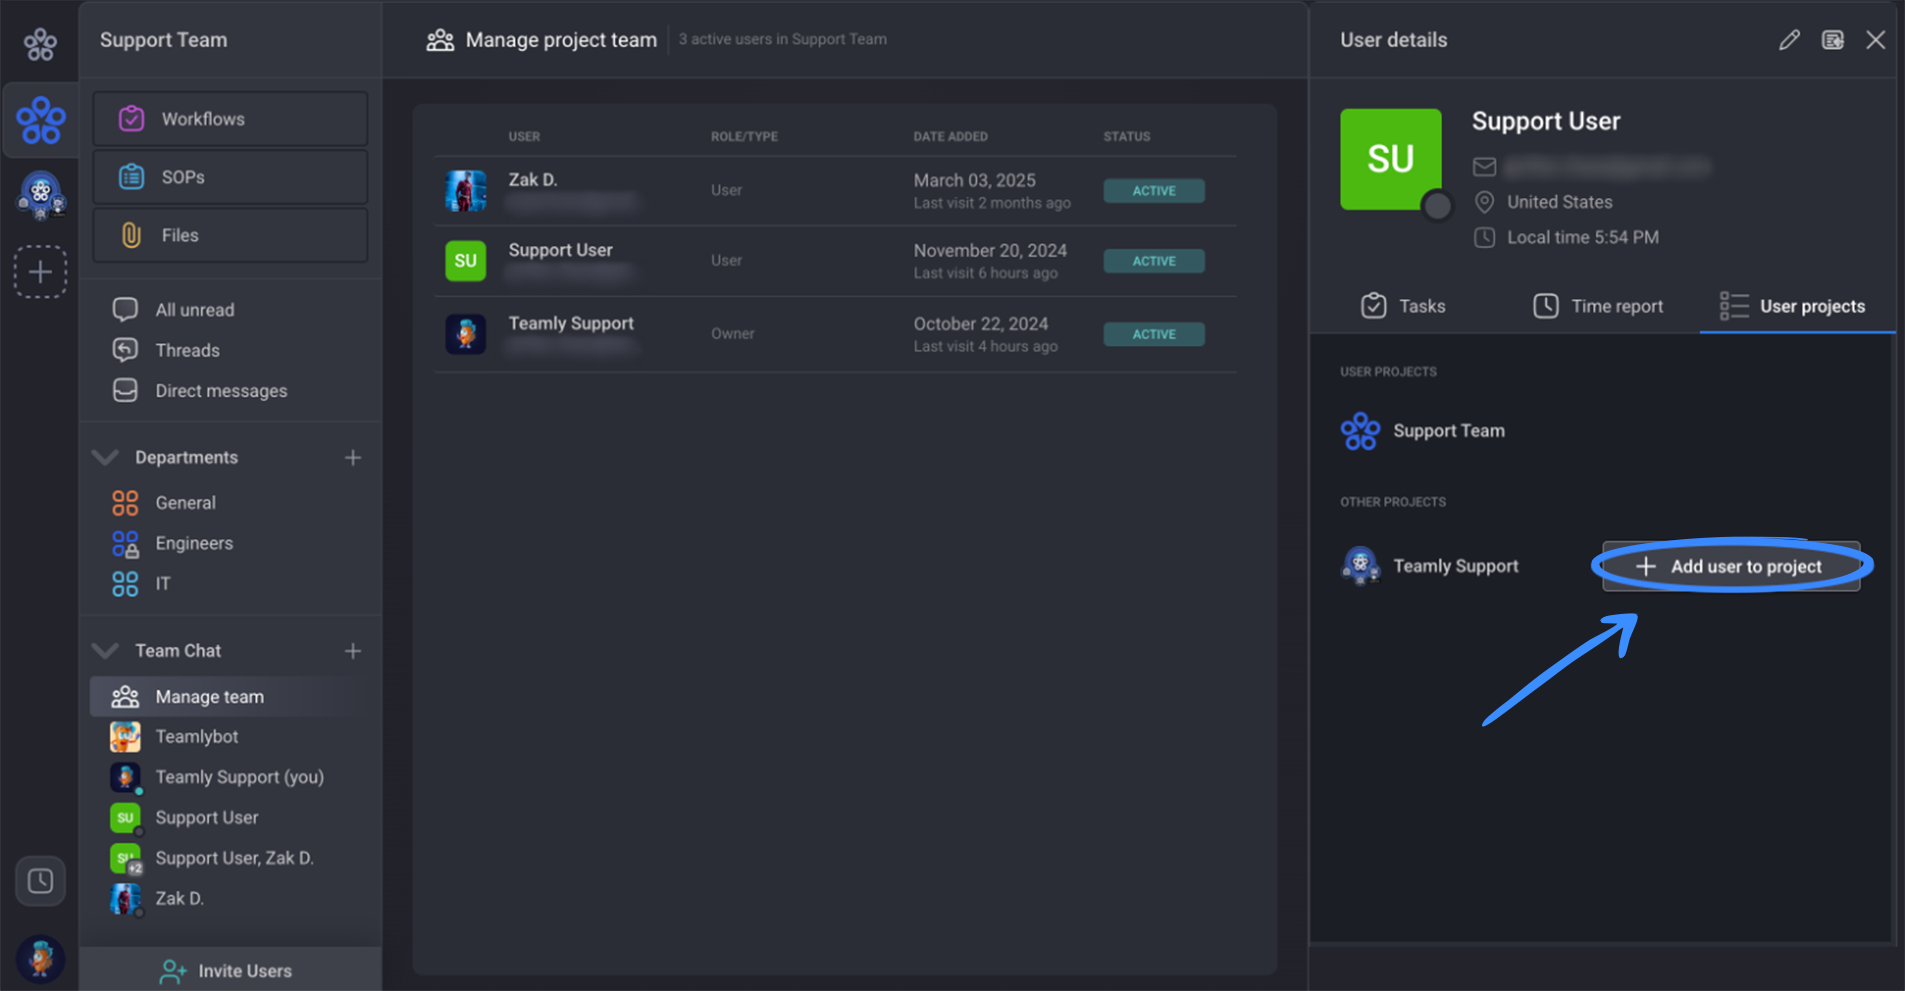Click the Teamly flower logo at top of rail
Image resolution: width=1905 pixels, height=991 pixels.
point(40,43)
